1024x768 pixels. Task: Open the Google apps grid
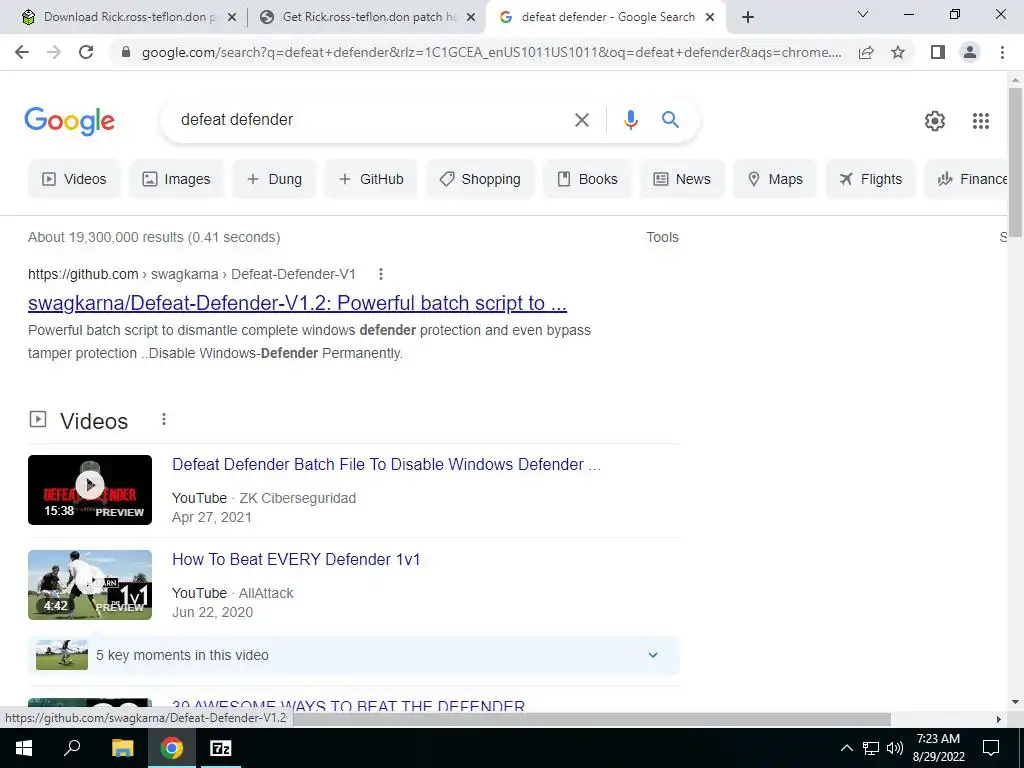pyautogui.click(x=981, y=121)
